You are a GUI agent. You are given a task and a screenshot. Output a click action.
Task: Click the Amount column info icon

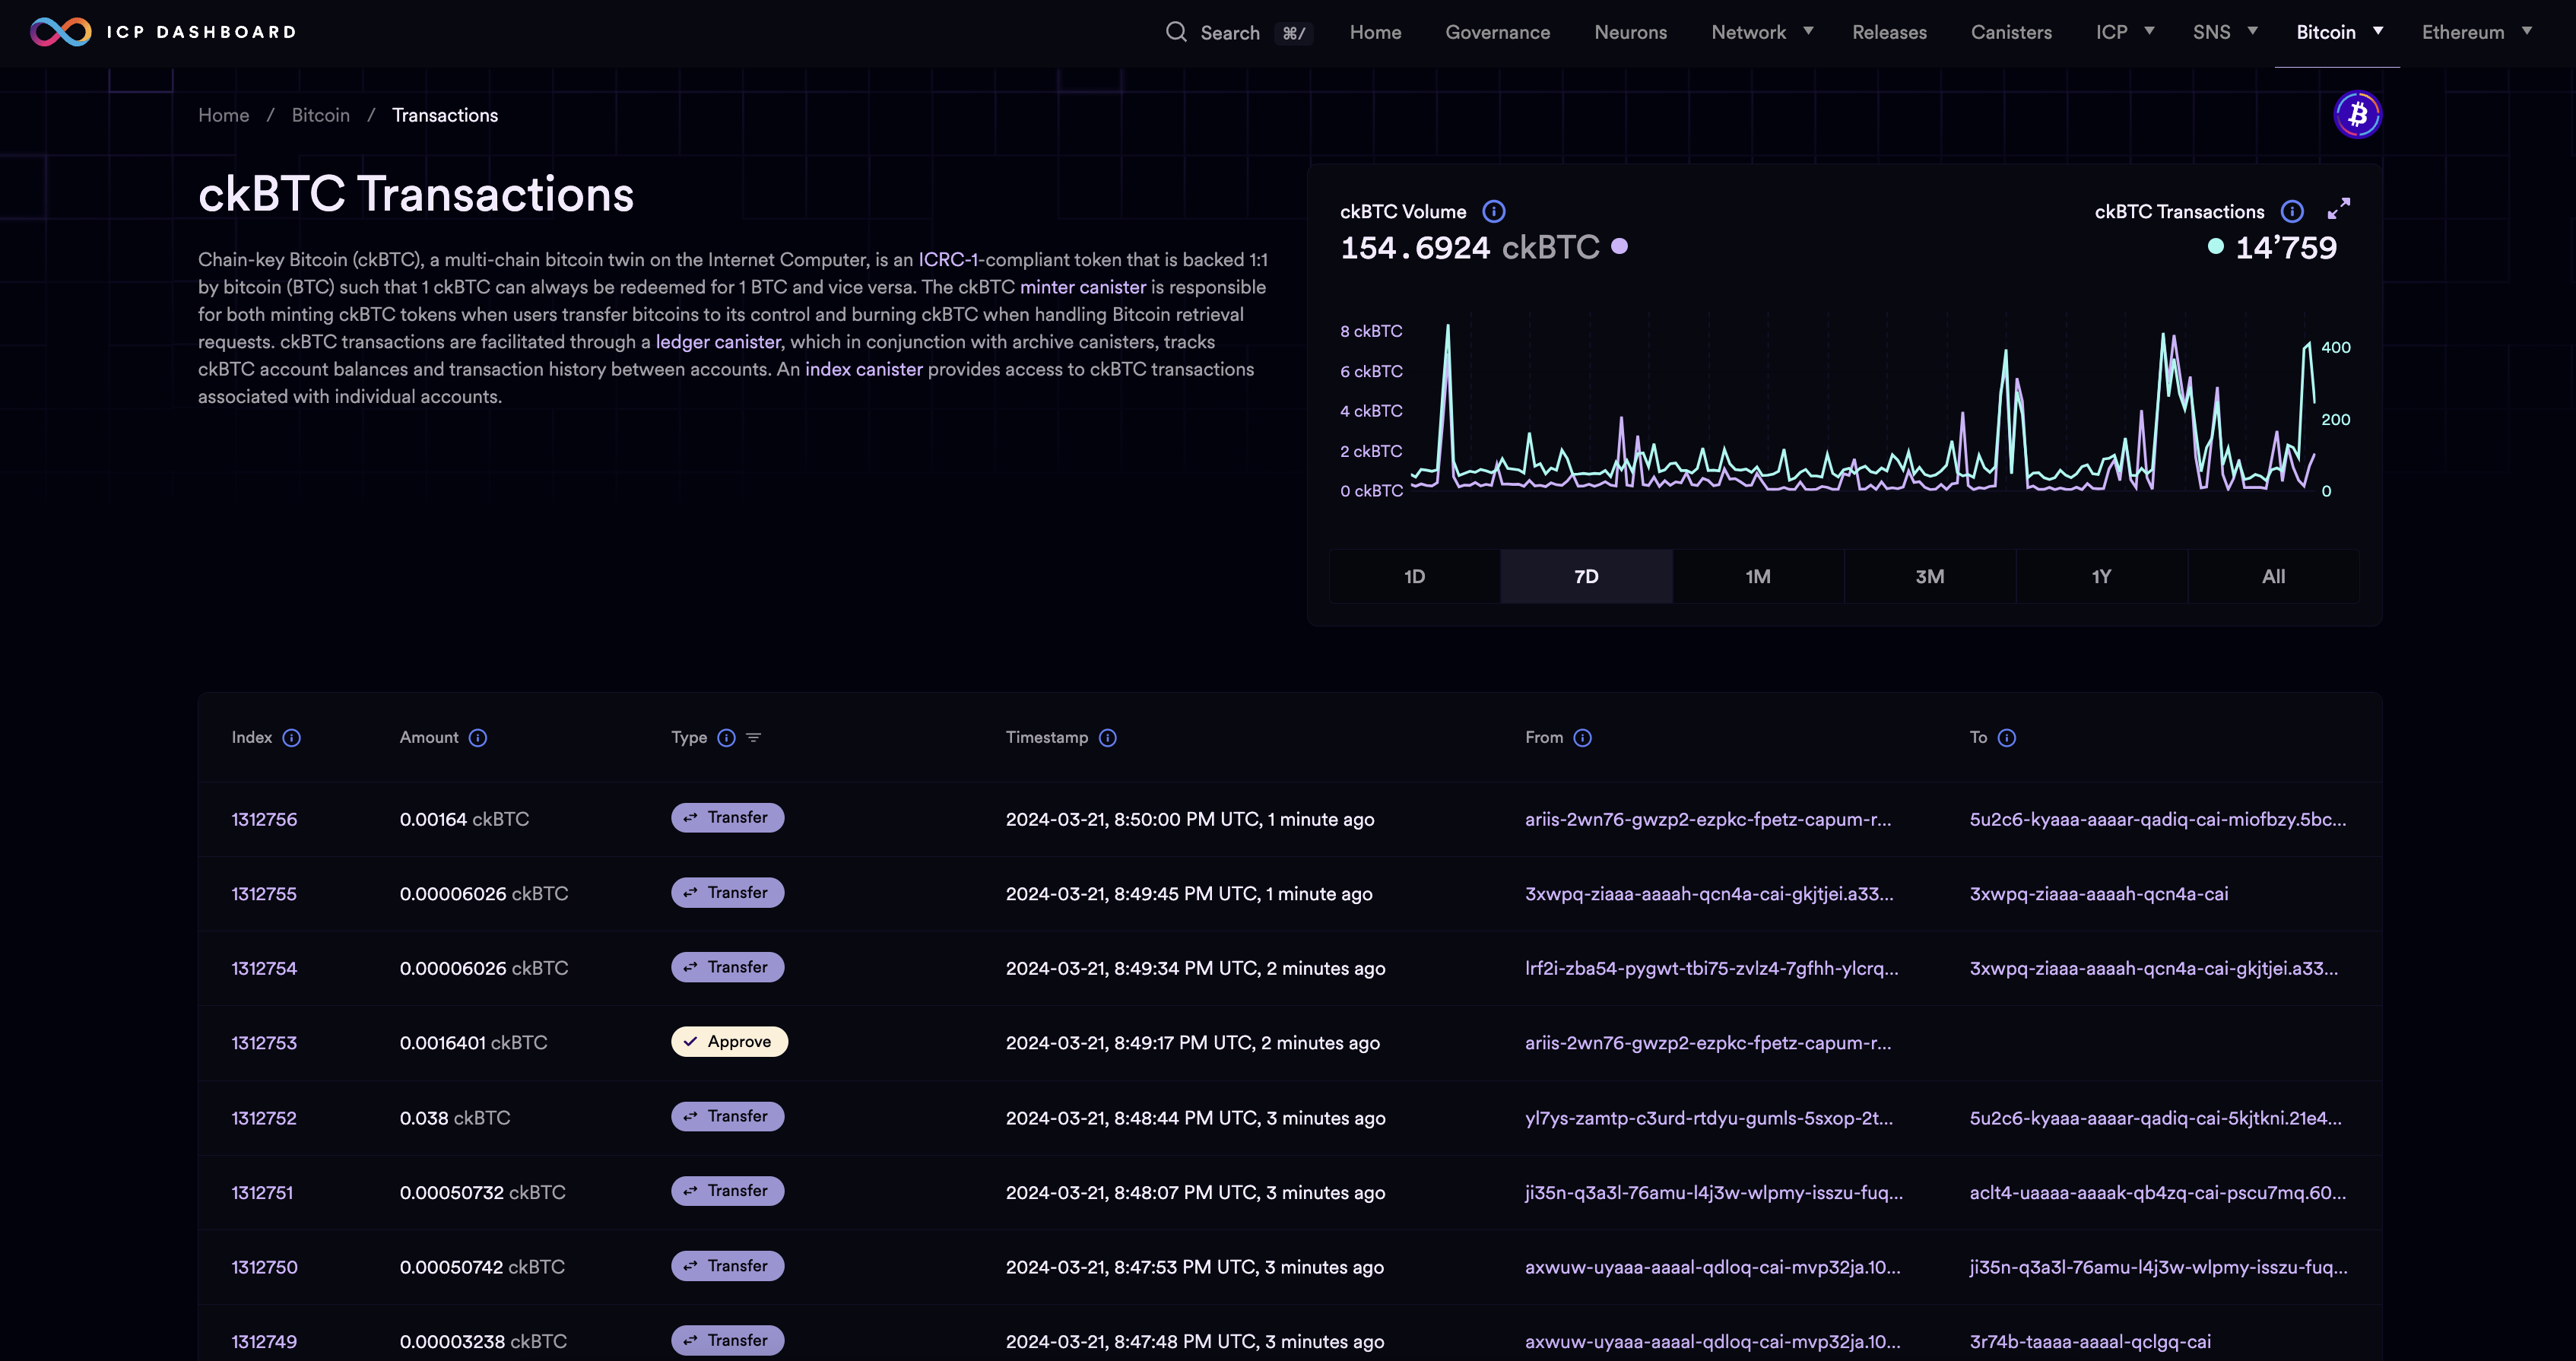point(478,737)
